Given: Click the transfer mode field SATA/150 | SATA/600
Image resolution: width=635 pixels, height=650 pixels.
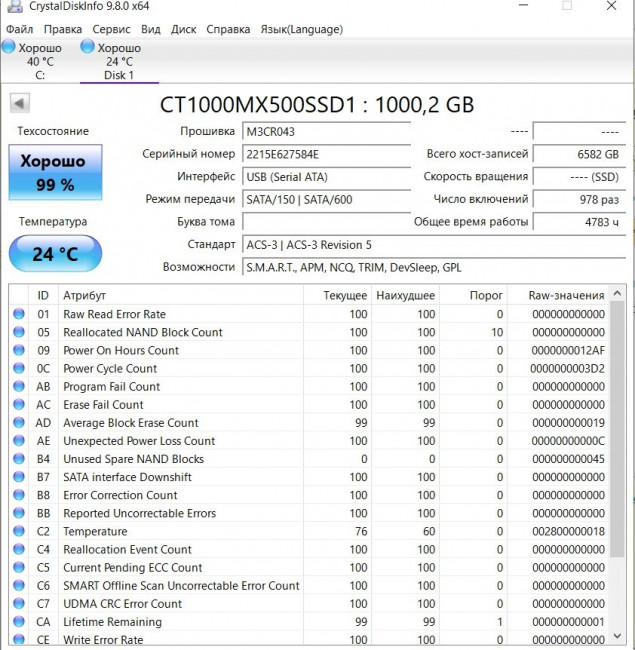Looking at the screenshot, I should coord(326,199).
